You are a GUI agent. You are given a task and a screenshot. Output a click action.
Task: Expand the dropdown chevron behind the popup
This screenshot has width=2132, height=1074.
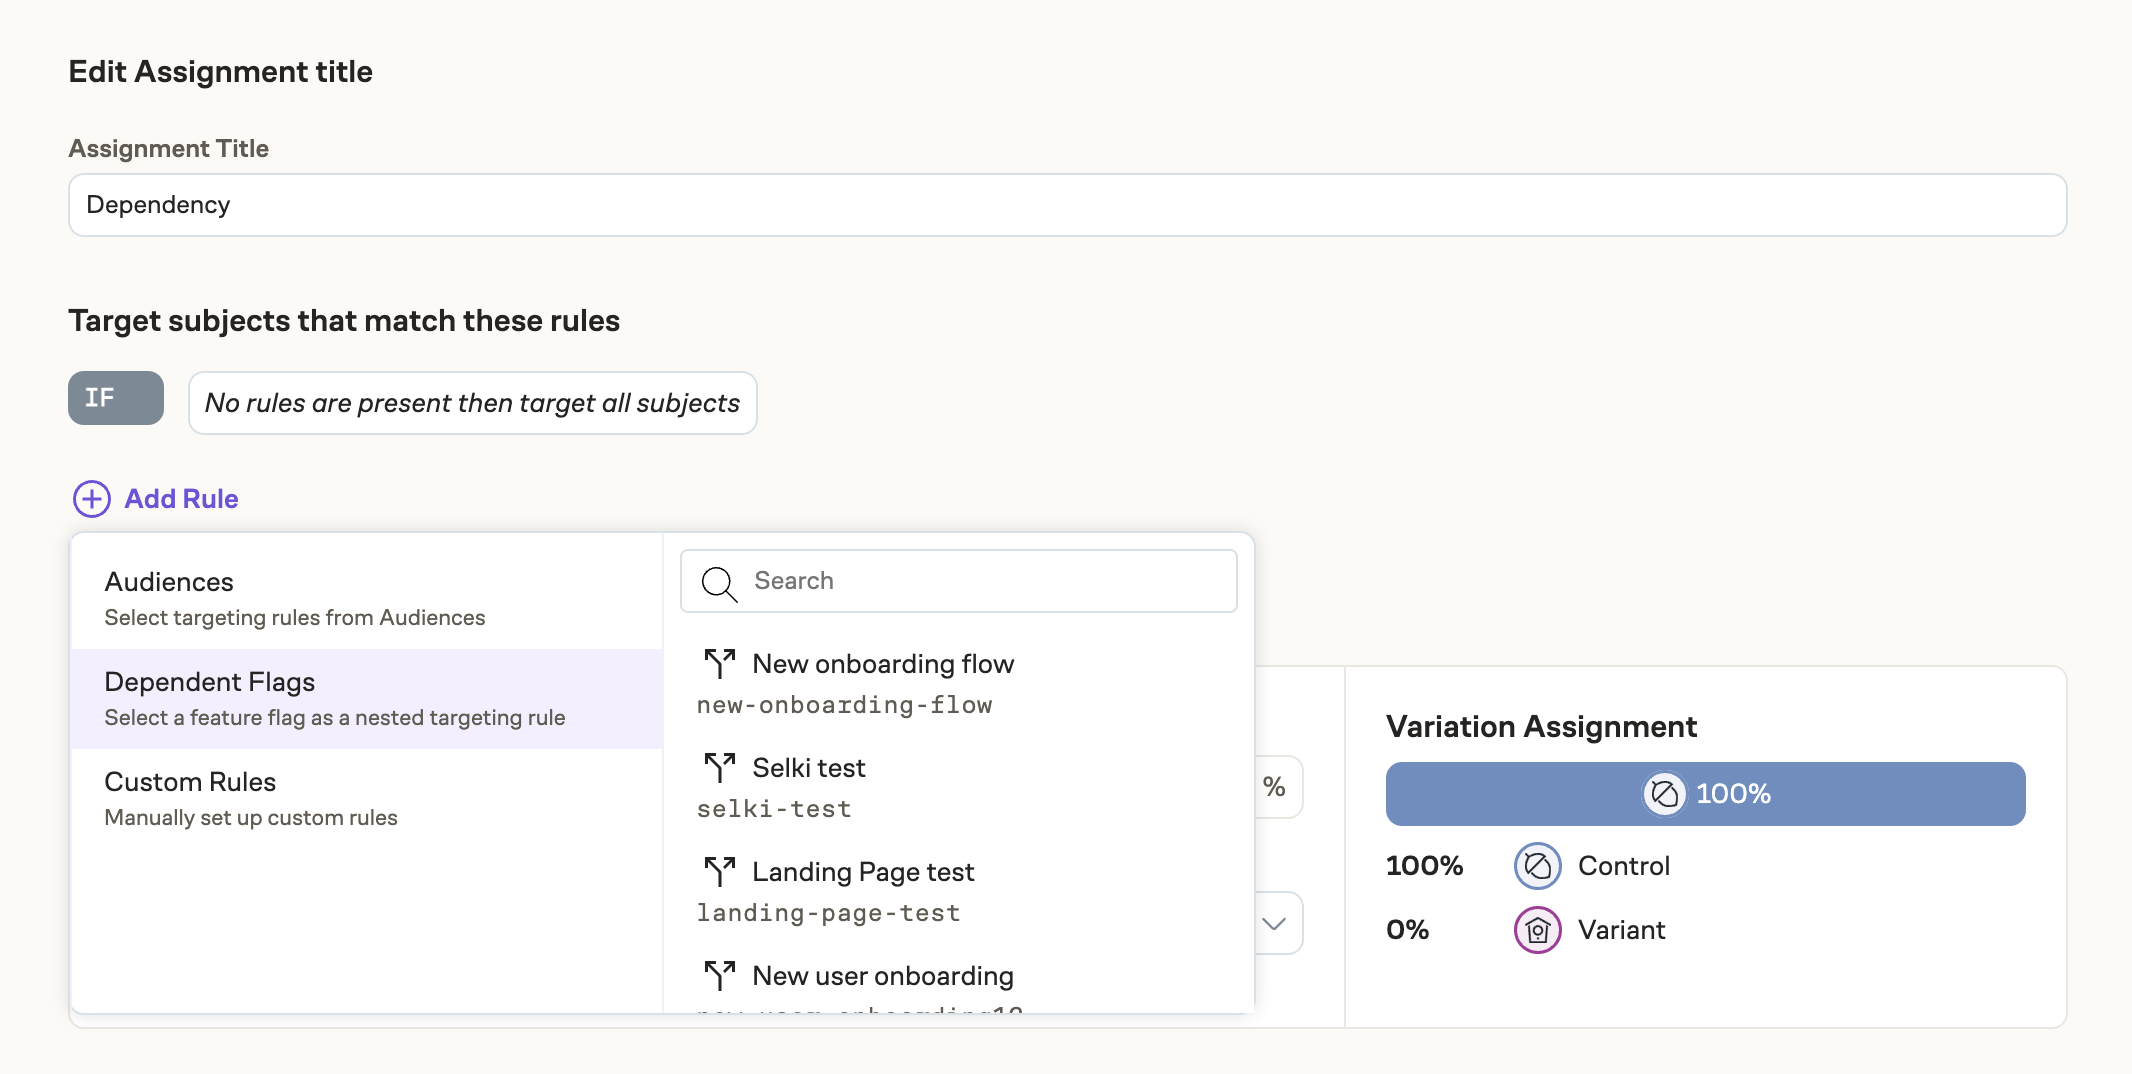coord(1274,923)
